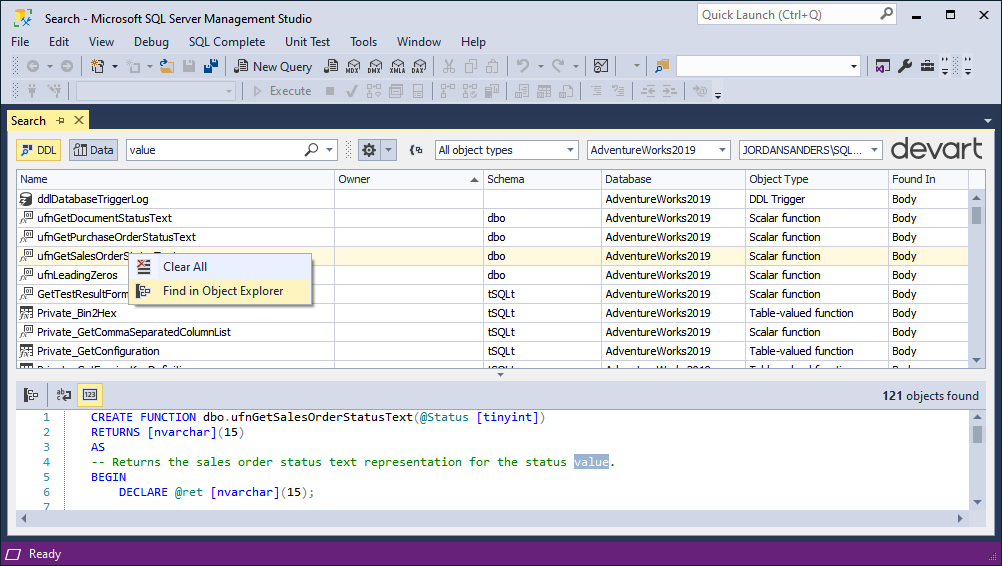Sort by the Object Type column header
This screenshot has width=1002, height=566.
[817, 180]
